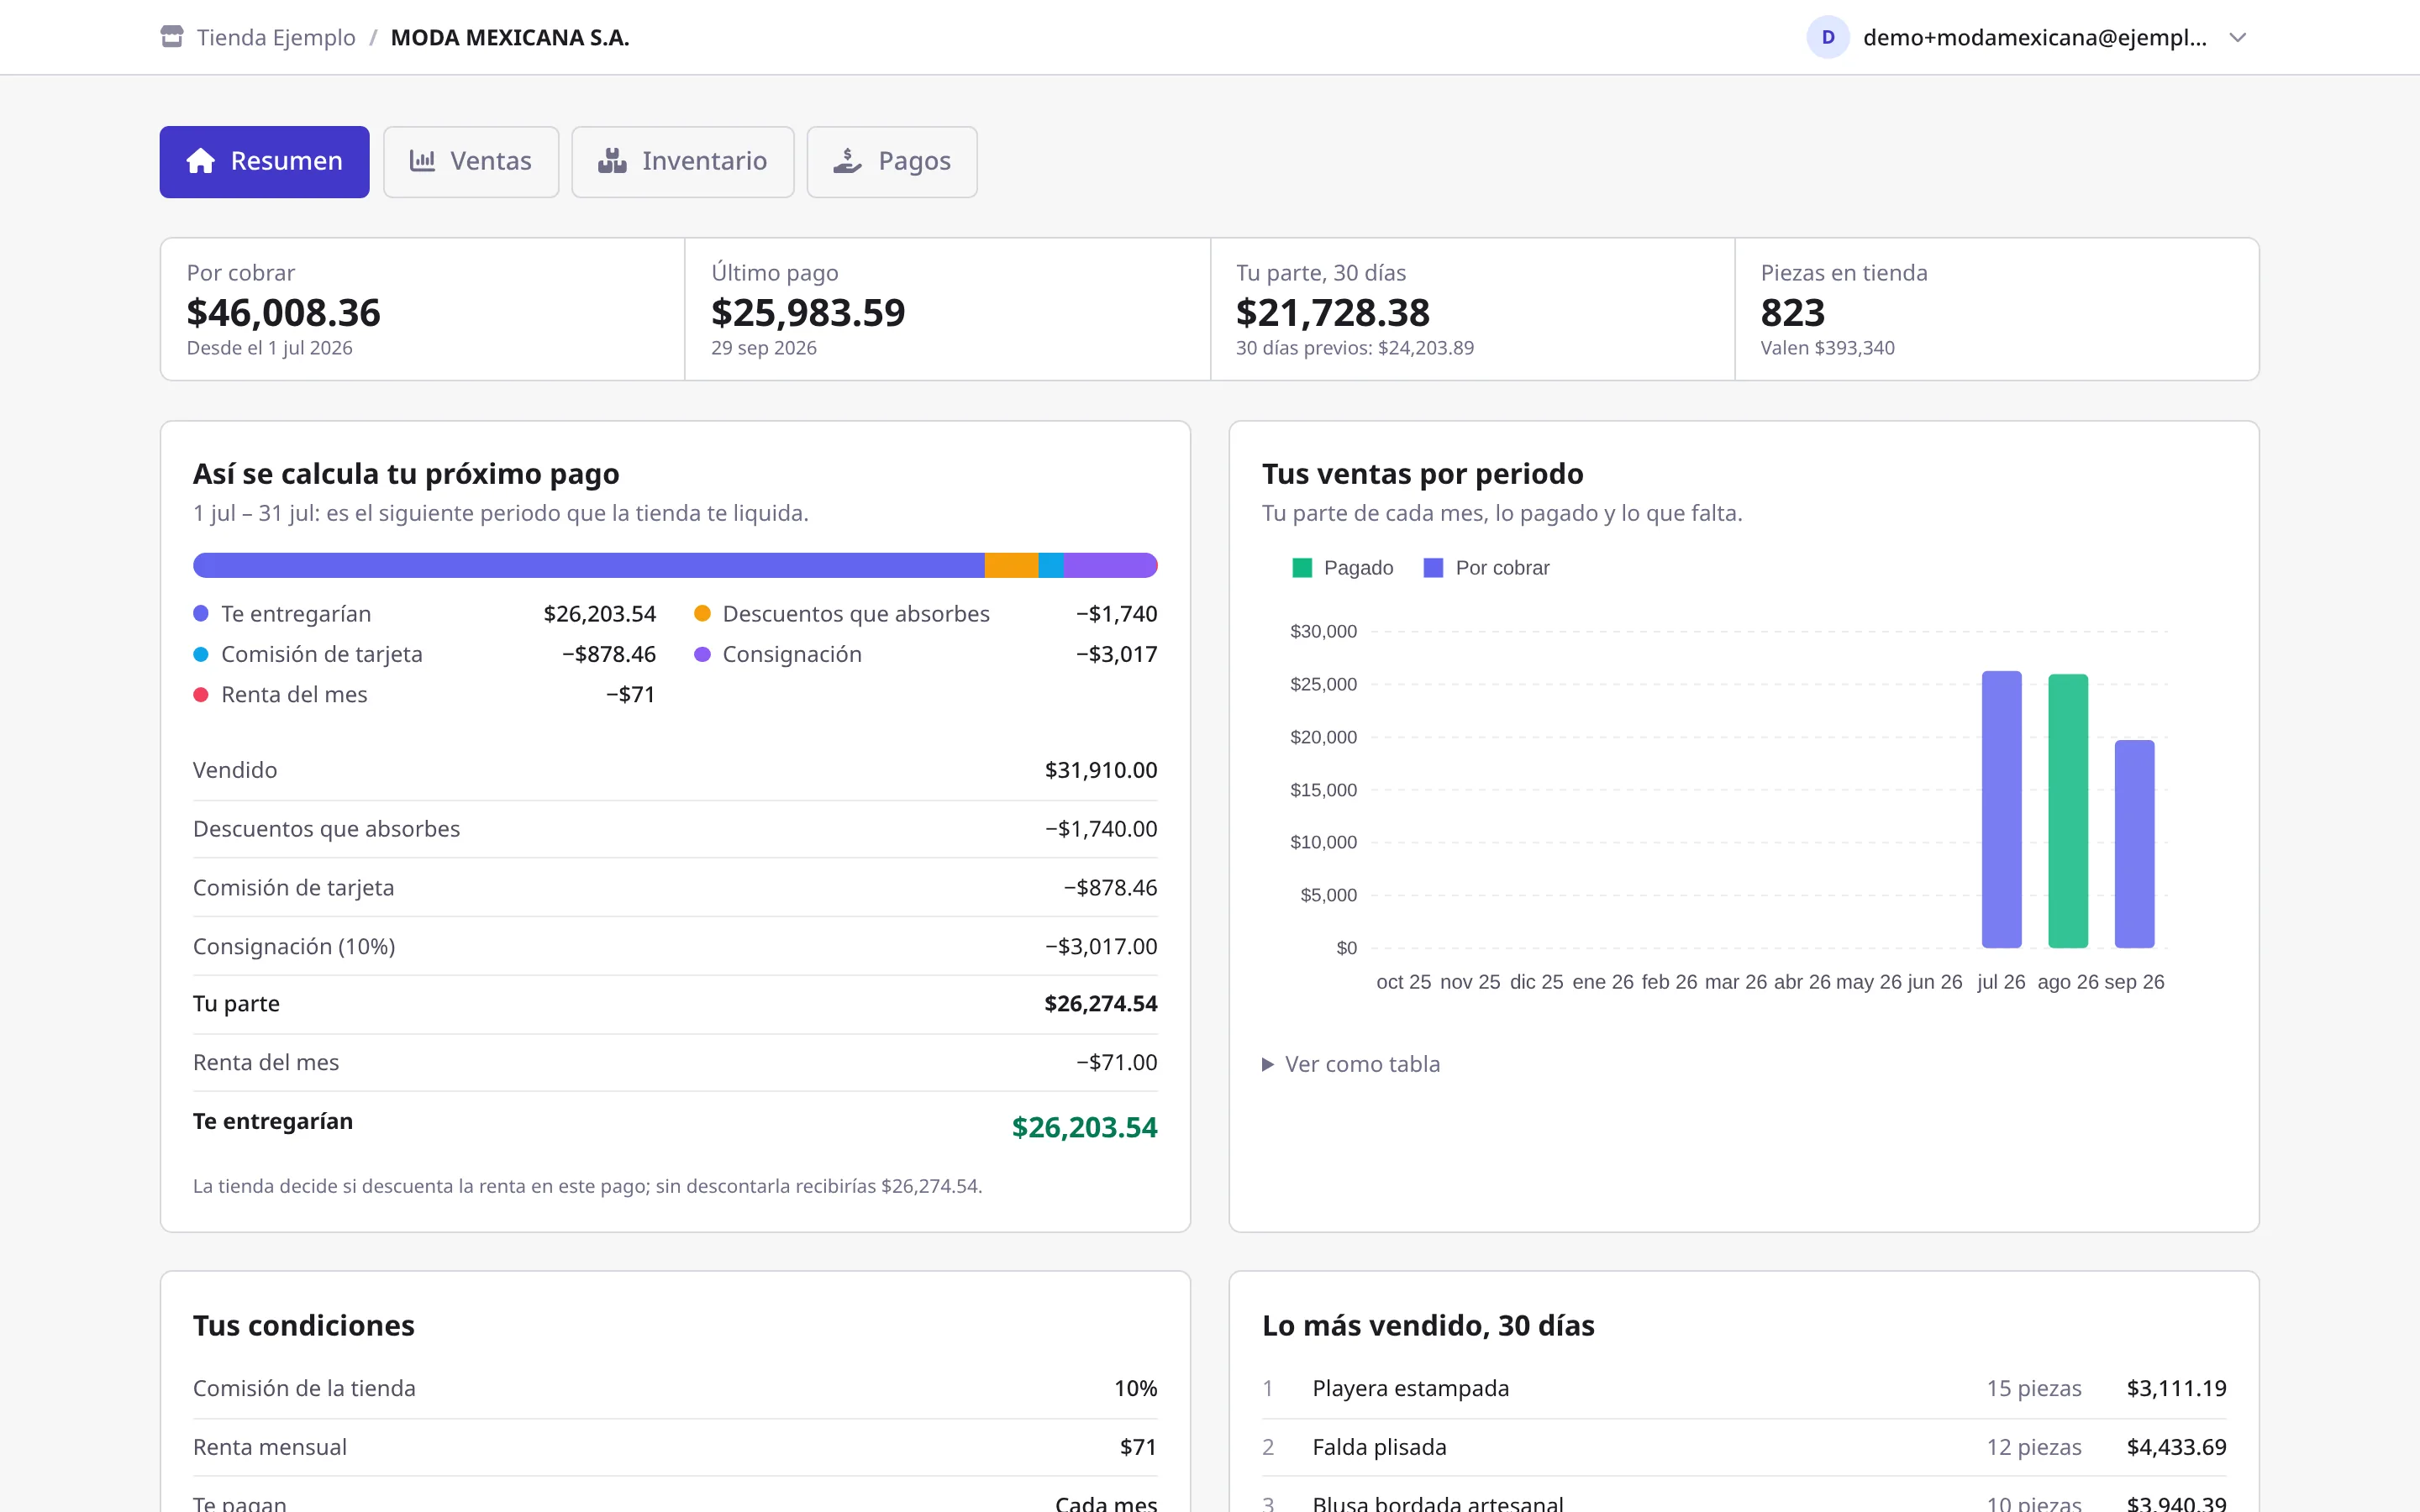
Task: Click the Por cobrar amount $46,008.36
Action: [284, 313]
